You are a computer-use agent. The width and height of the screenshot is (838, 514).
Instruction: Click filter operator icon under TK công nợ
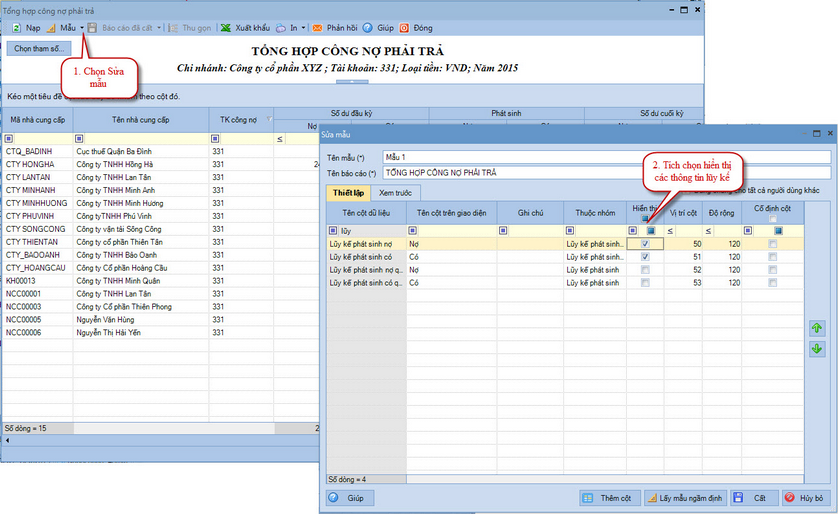coord(215,138)
